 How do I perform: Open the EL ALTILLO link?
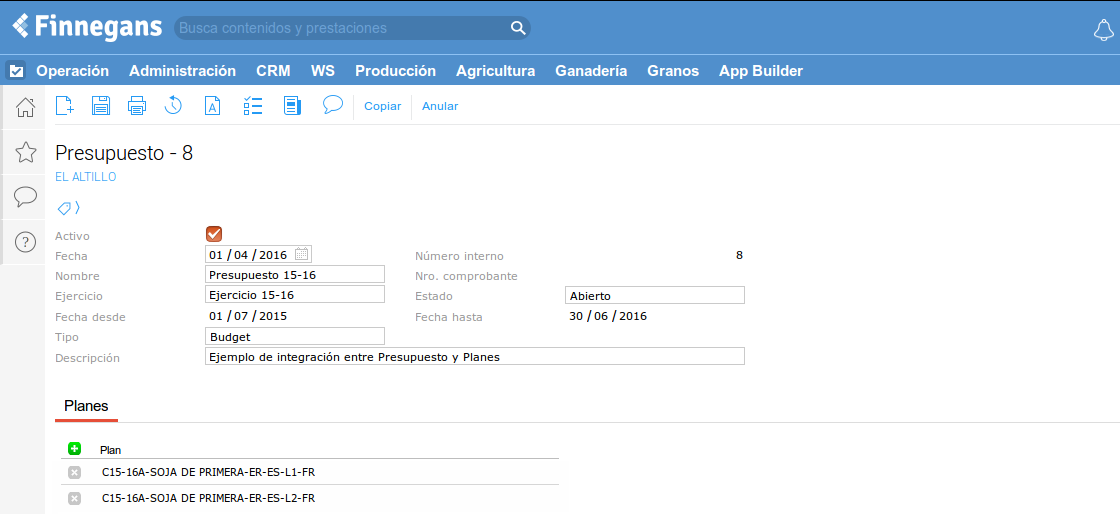(x=86, y=176)
